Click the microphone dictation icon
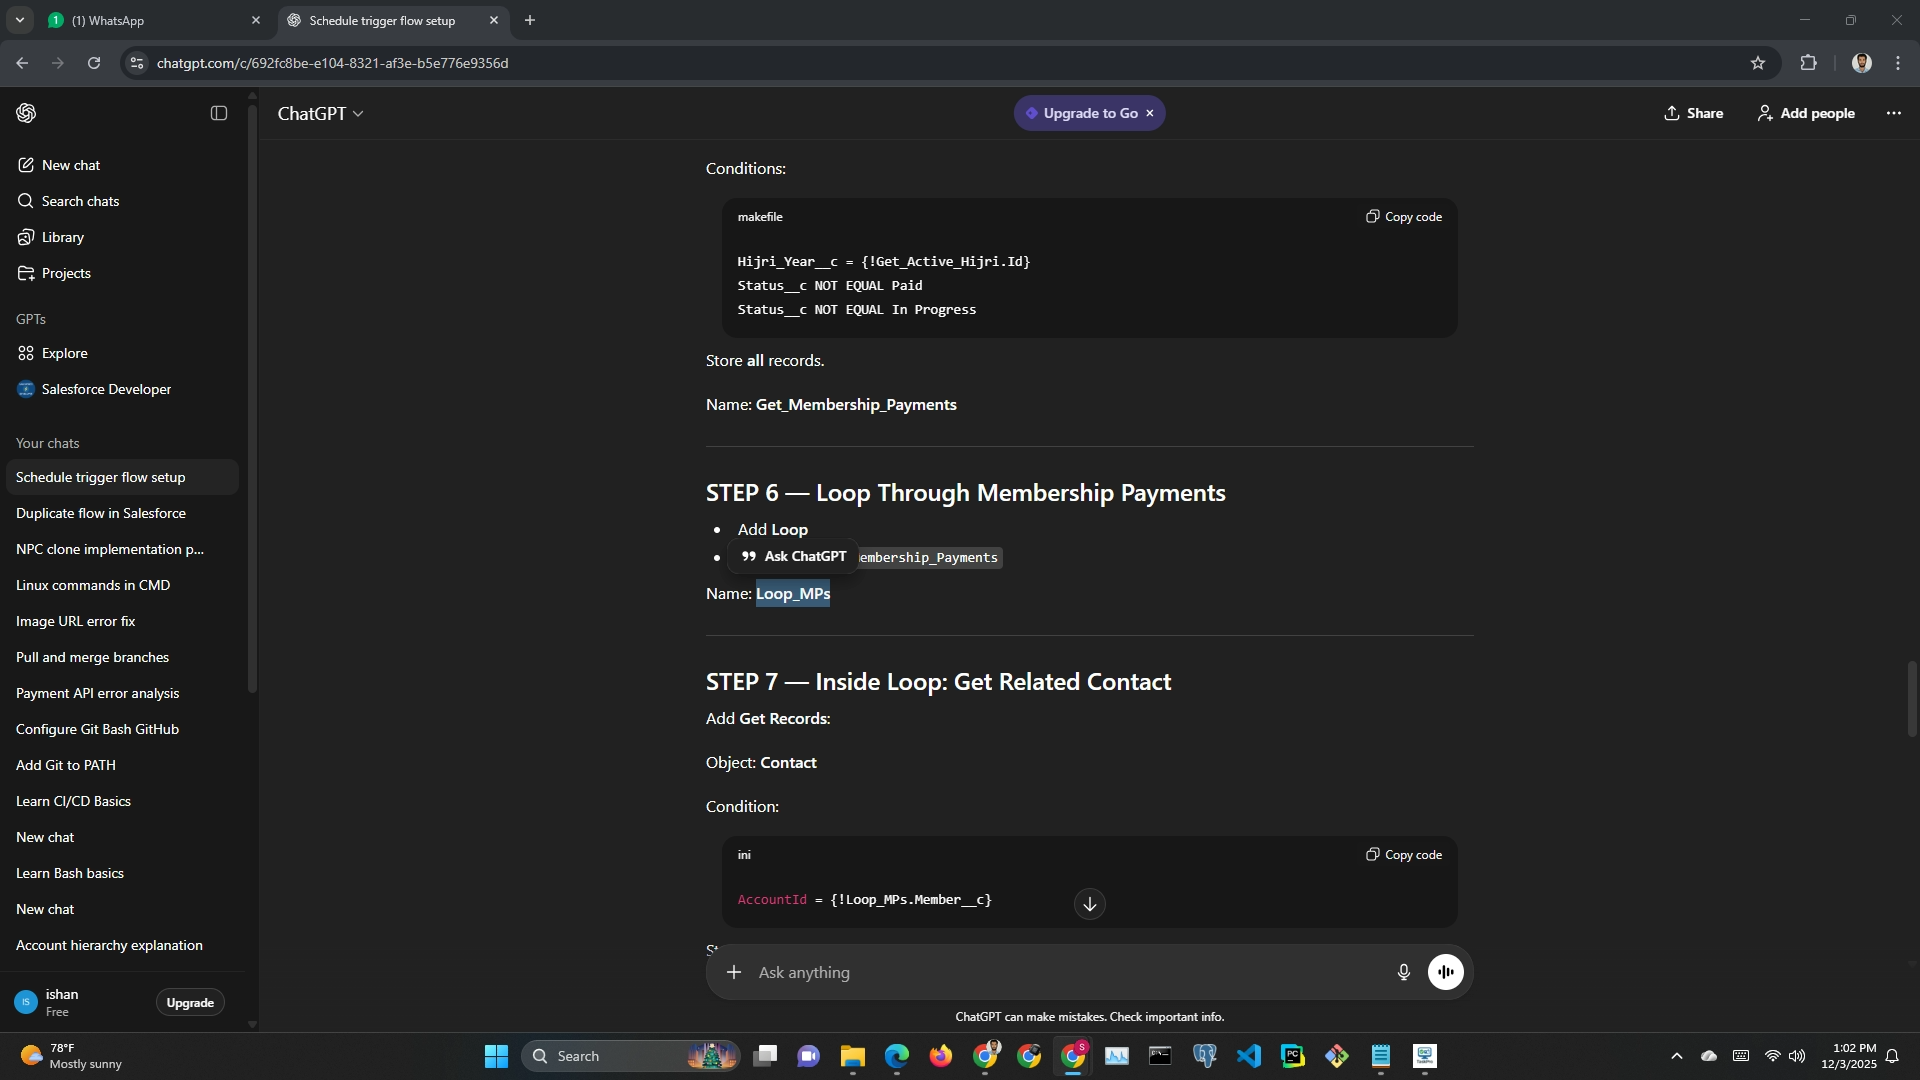The height and width of the screenshot is (1080, 1920). (1403, 972)
